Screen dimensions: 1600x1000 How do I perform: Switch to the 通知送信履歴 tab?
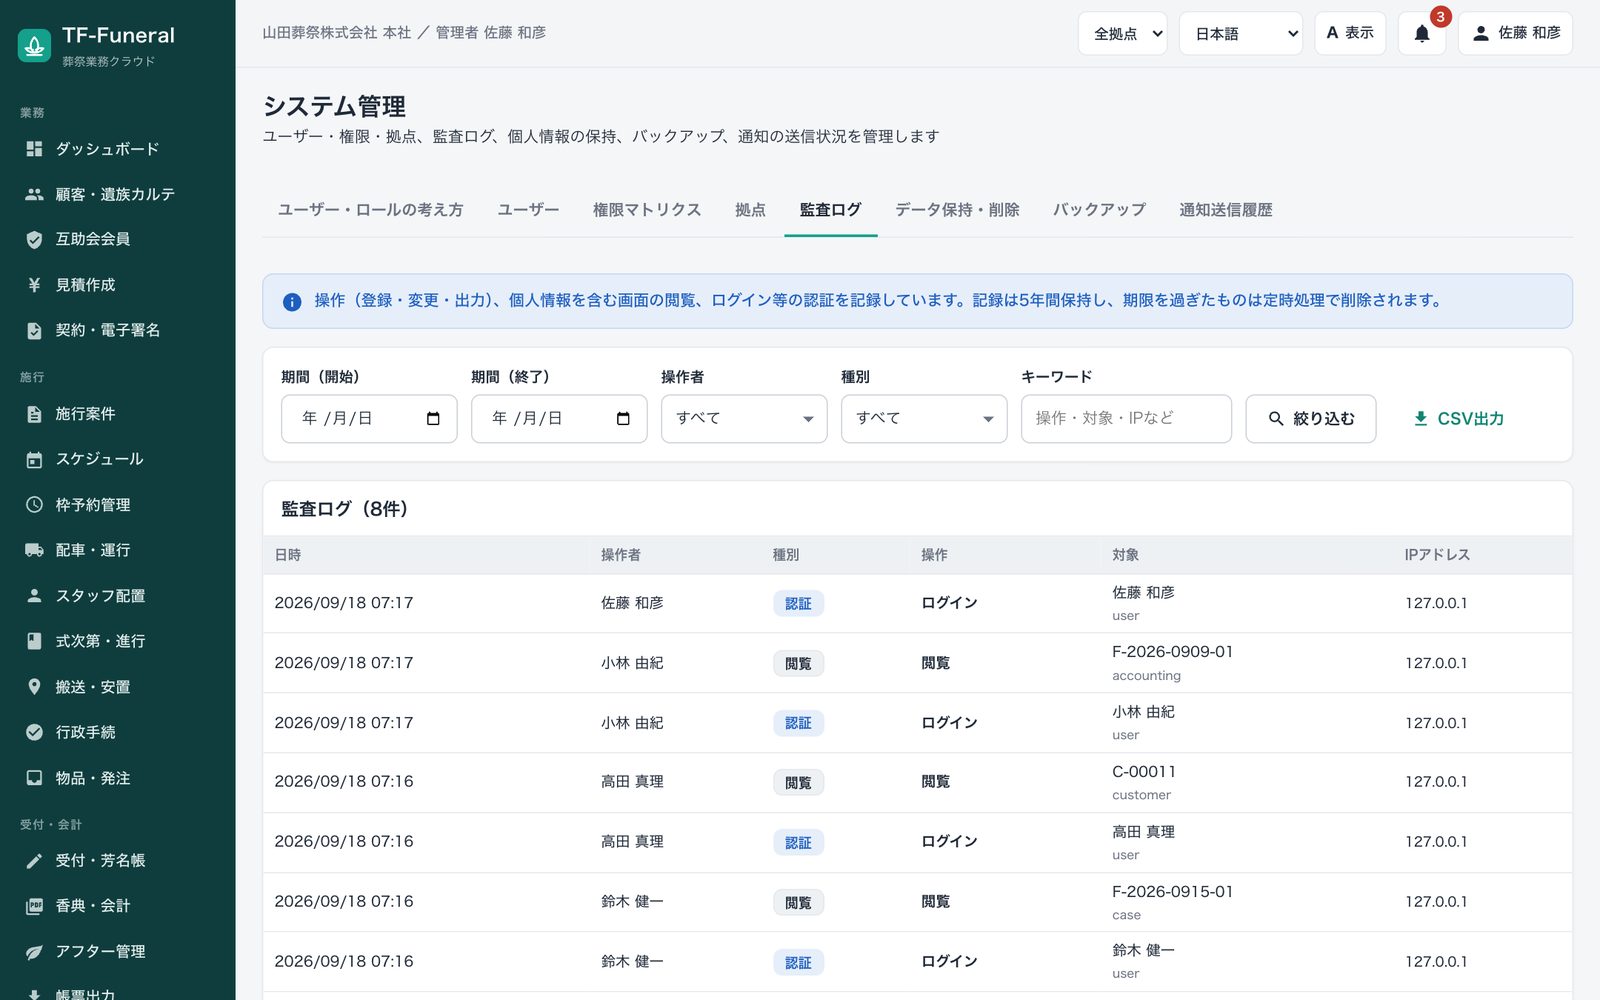[x=1225, y=210]
